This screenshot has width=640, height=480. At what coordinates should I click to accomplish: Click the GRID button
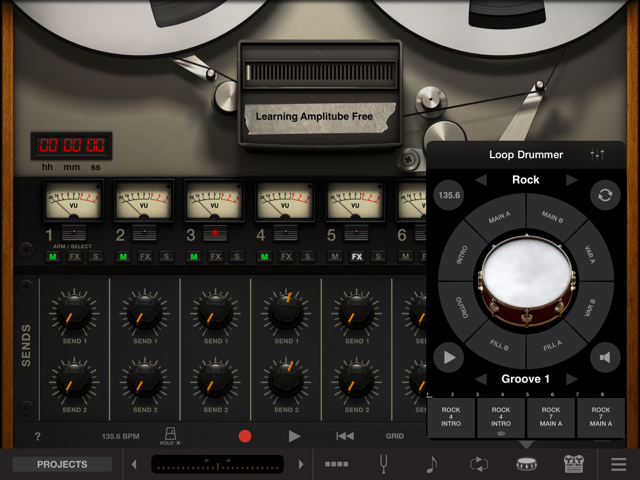395,436
